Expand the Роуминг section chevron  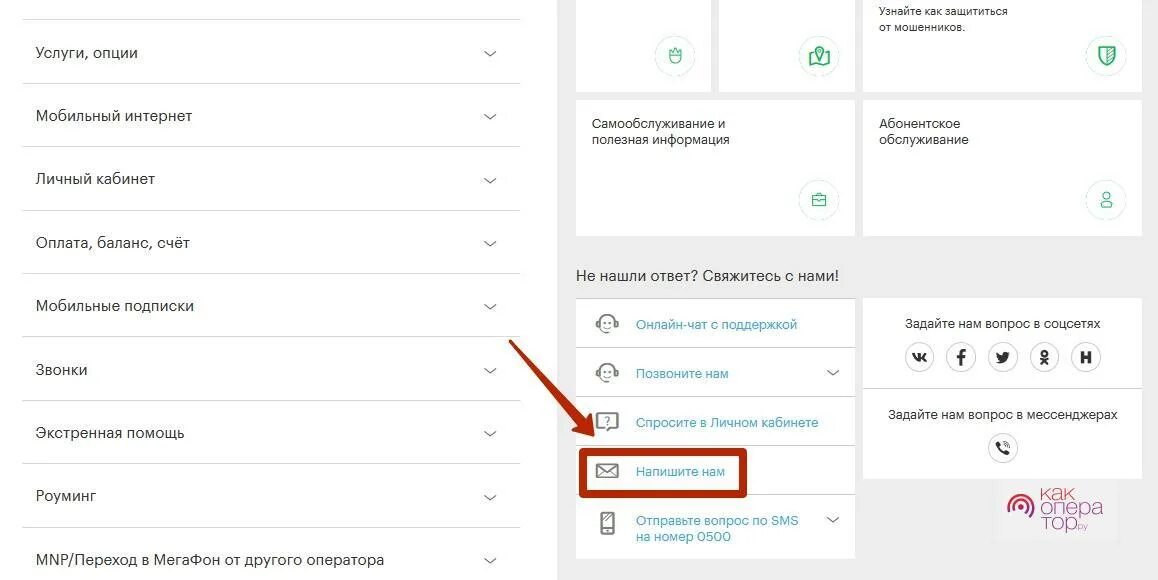click(490, 497)
